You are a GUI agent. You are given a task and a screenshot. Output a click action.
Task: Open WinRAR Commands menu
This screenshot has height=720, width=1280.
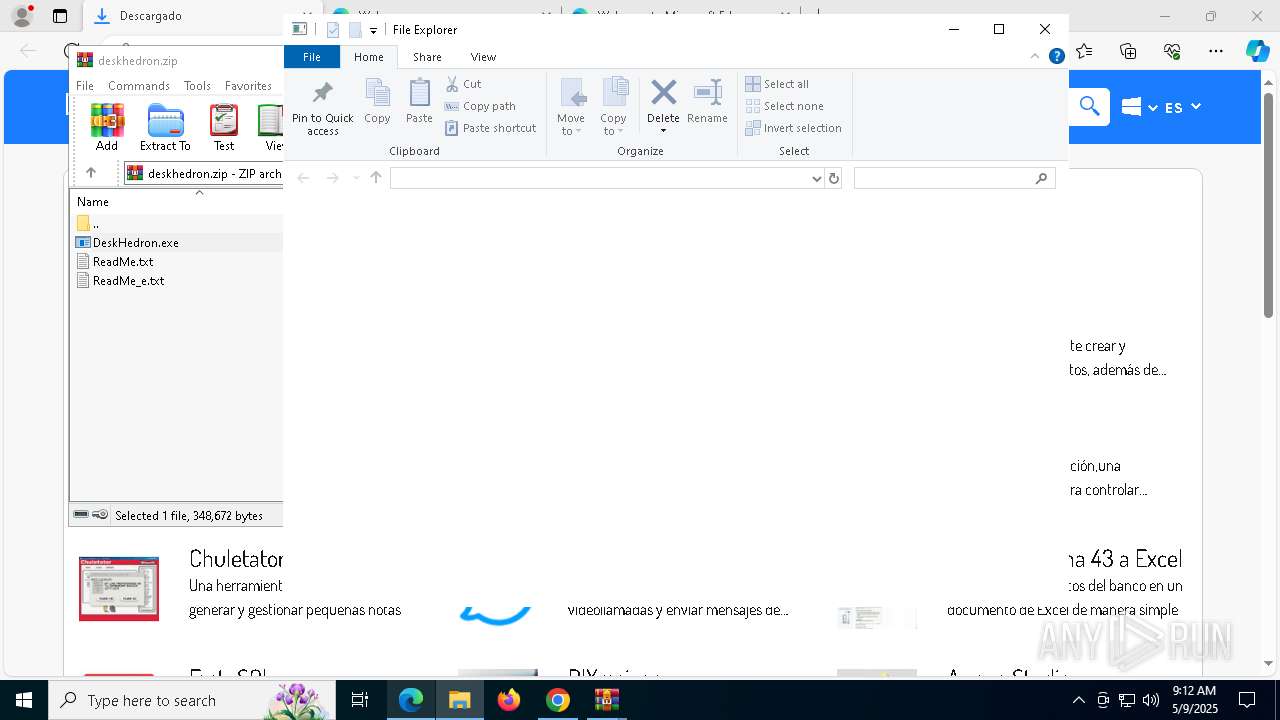click(139, 86)
